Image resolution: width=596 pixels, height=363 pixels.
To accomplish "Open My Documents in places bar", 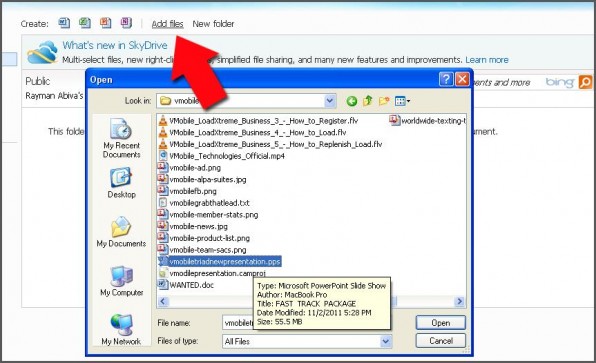I will pyautogui.click(x=121, y=232).
